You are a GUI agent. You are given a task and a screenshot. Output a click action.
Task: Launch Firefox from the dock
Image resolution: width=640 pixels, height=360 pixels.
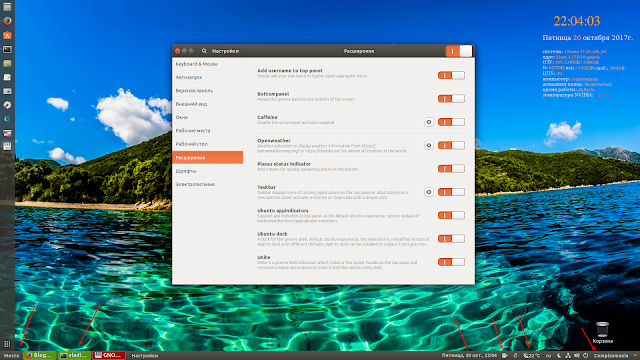point(7,21)
